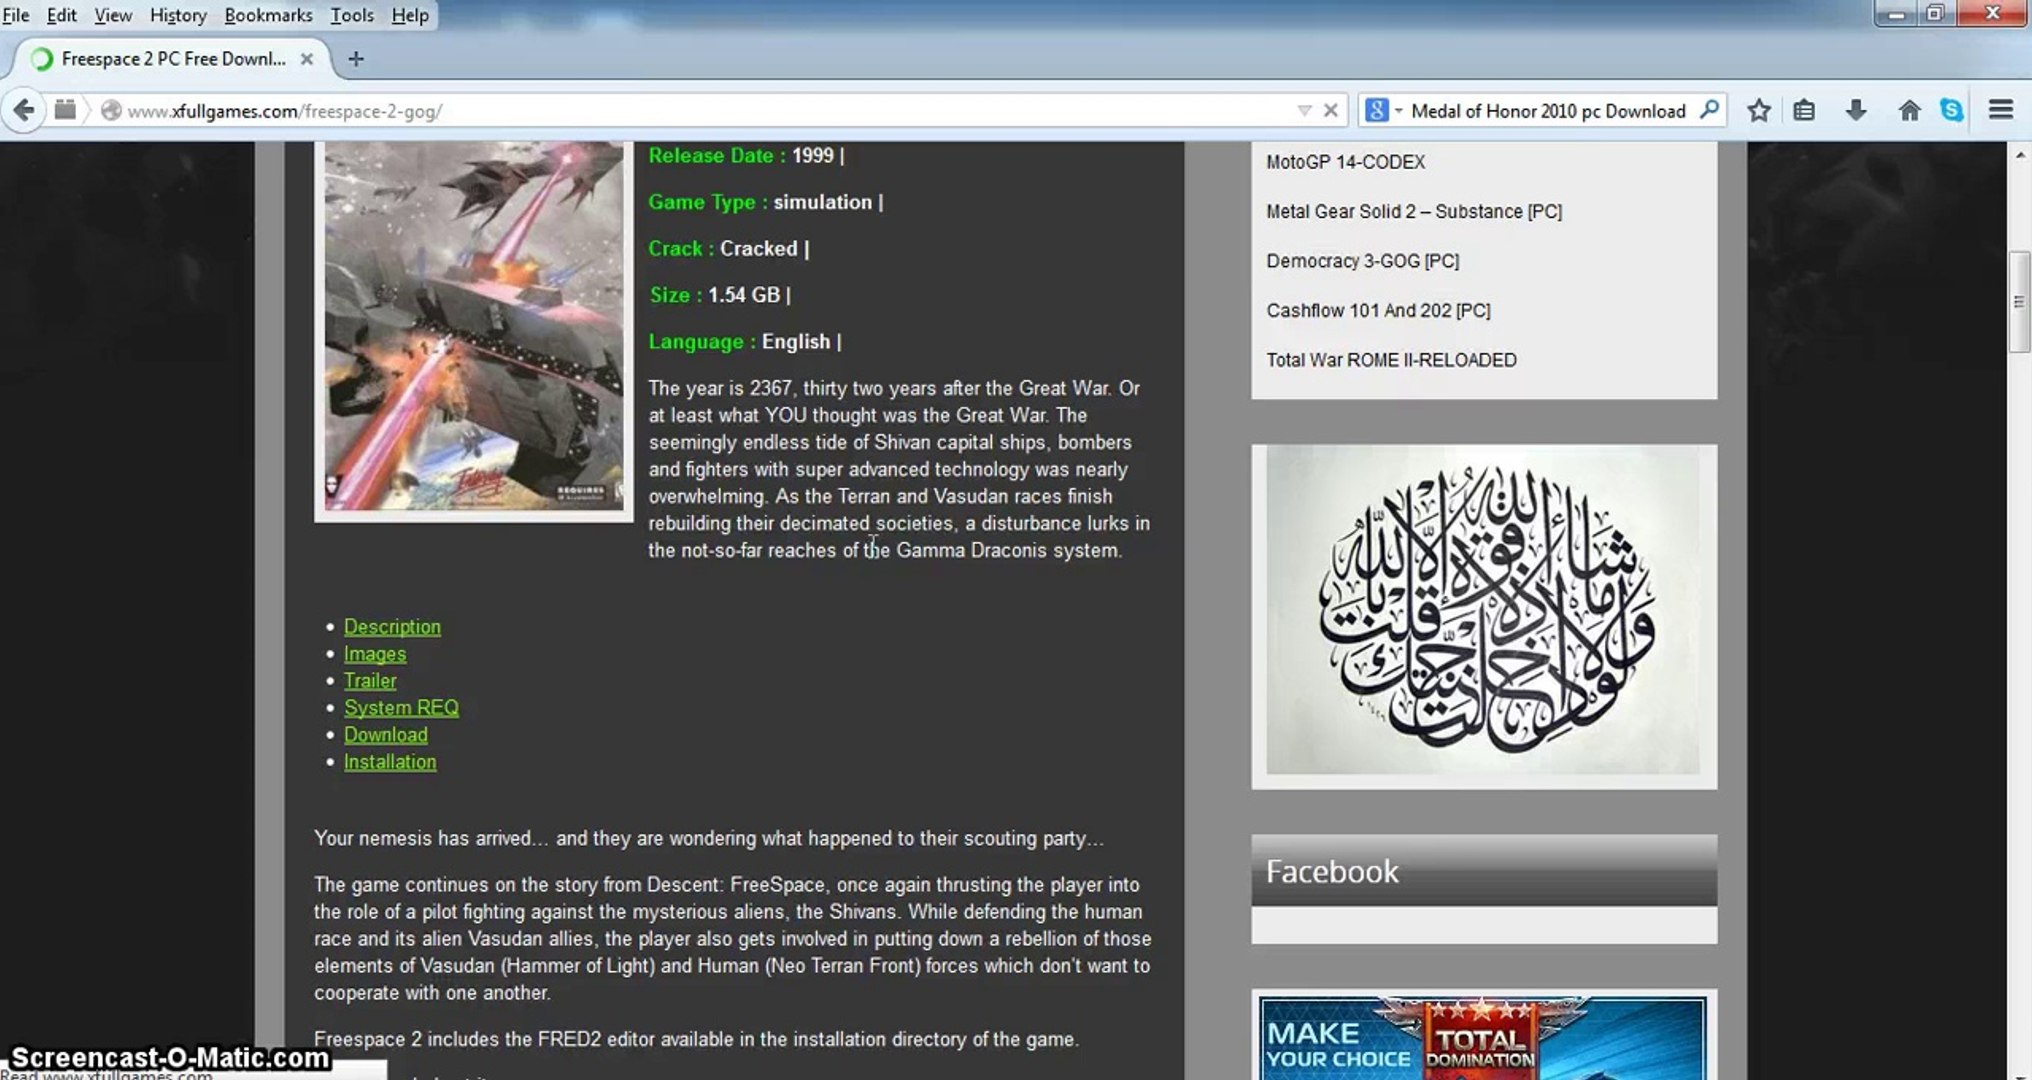Show bookmarks list icon
This screenshot has height=1080, width=2032.
[1804, 110]
